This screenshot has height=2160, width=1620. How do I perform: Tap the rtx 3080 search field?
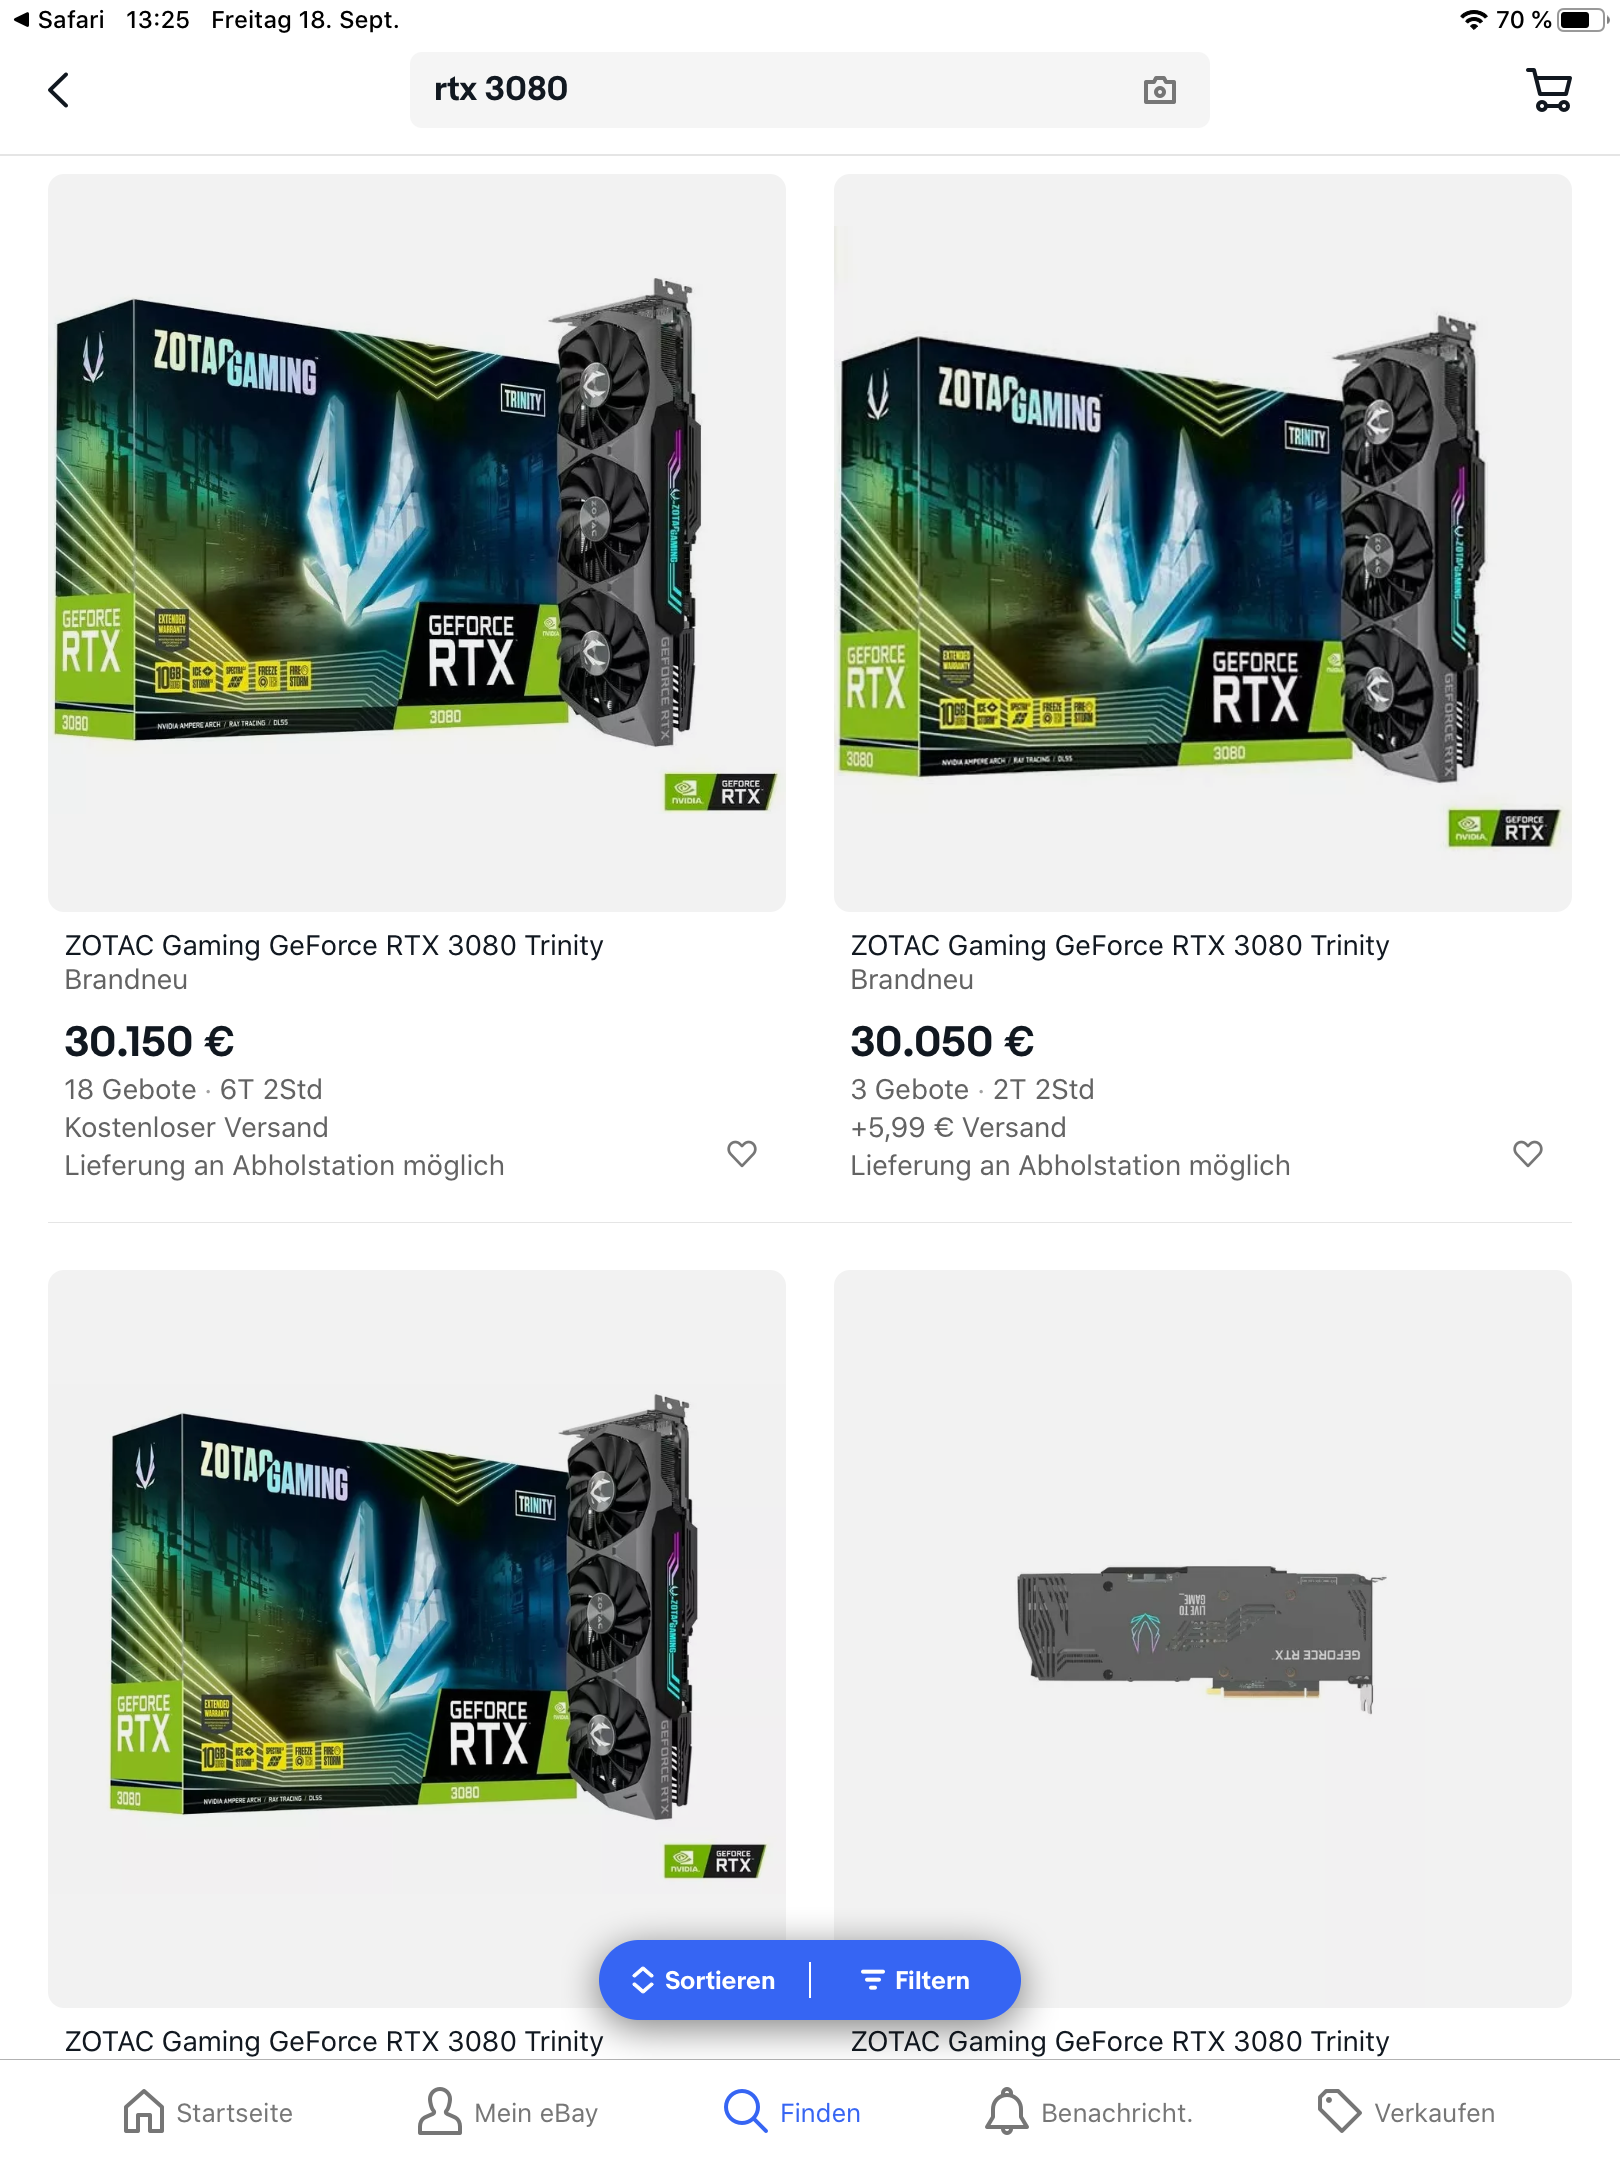click(809, 90)
